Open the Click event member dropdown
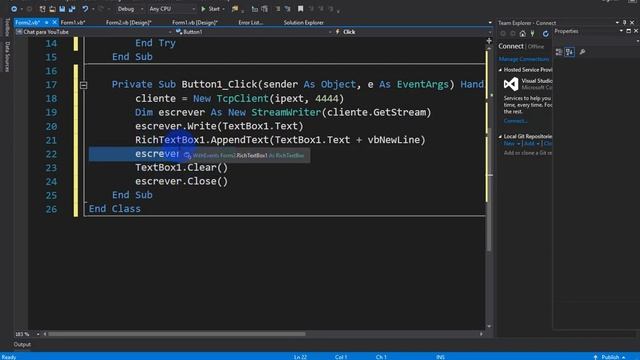The image size is (640, 360). pos(412,32)
